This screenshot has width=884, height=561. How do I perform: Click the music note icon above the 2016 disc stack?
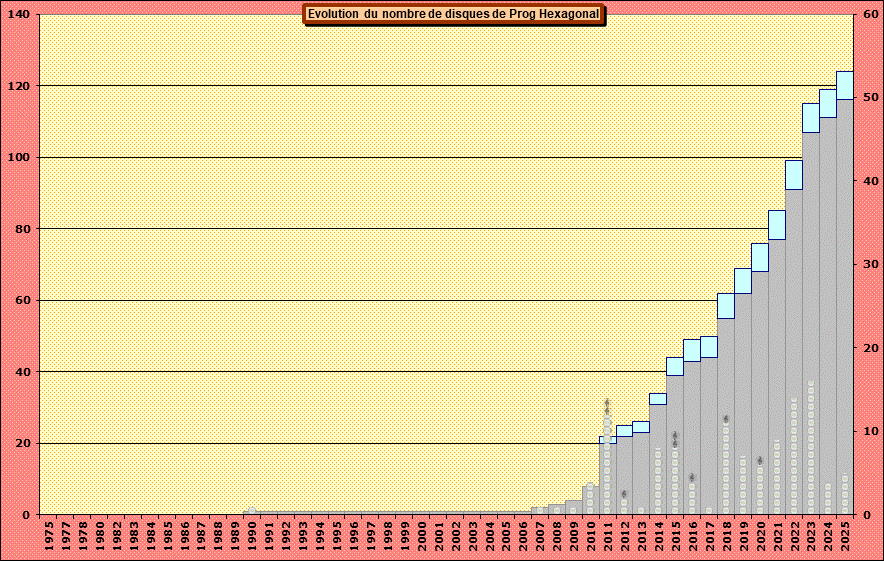(692, 478)
